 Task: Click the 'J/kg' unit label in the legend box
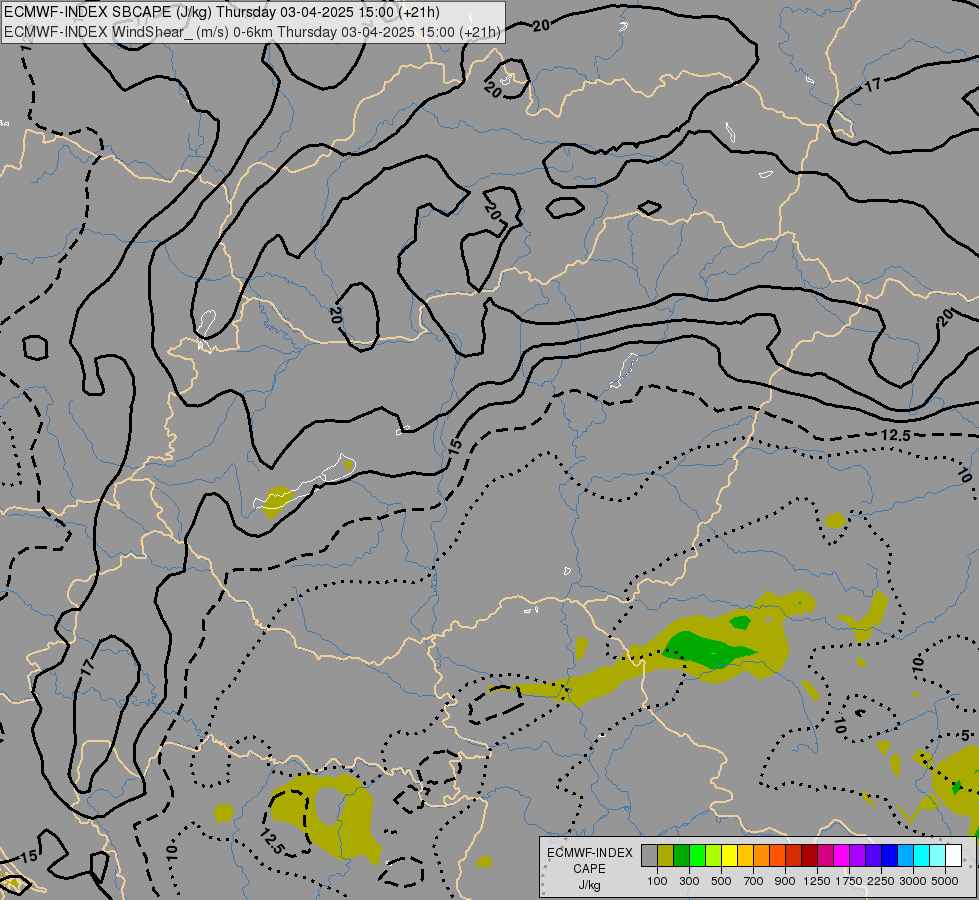tap(589, 886)
